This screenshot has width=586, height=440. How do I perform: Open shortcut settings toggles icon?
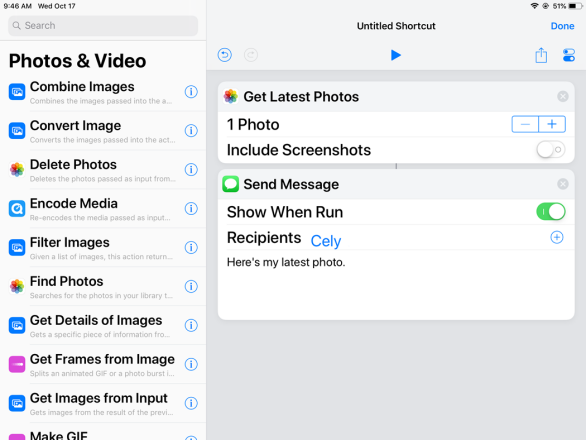568,55
